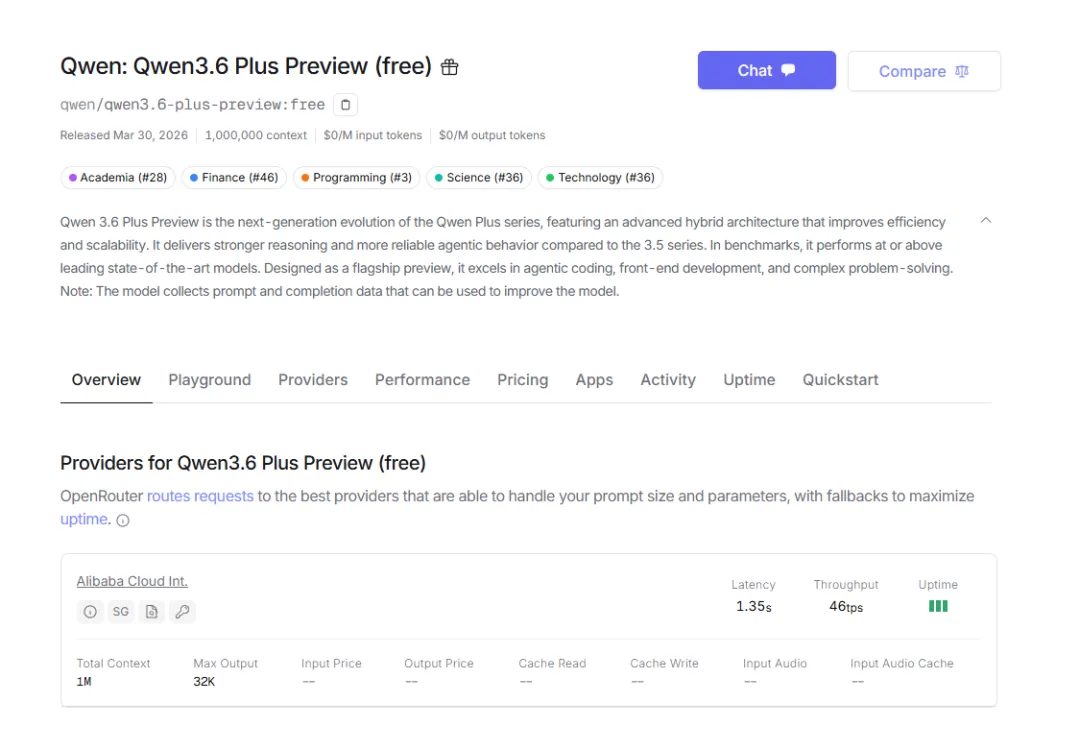
Task: Start a chat with the Chat button
Action: tap(766, 70)
